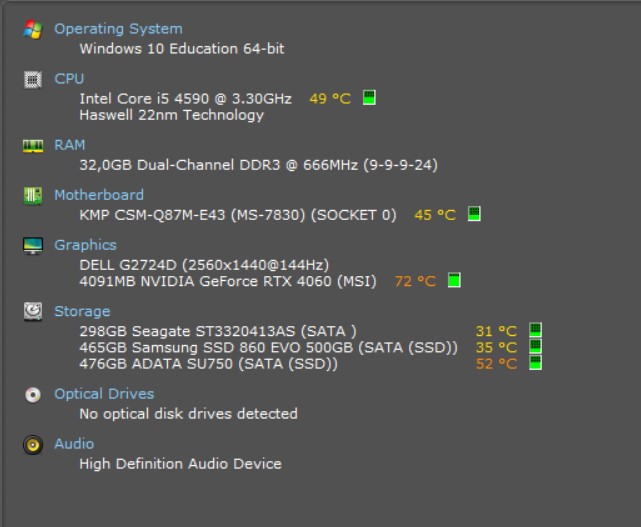
Task: Click the green Motherboard icon
Action: (x=33, y=195)
